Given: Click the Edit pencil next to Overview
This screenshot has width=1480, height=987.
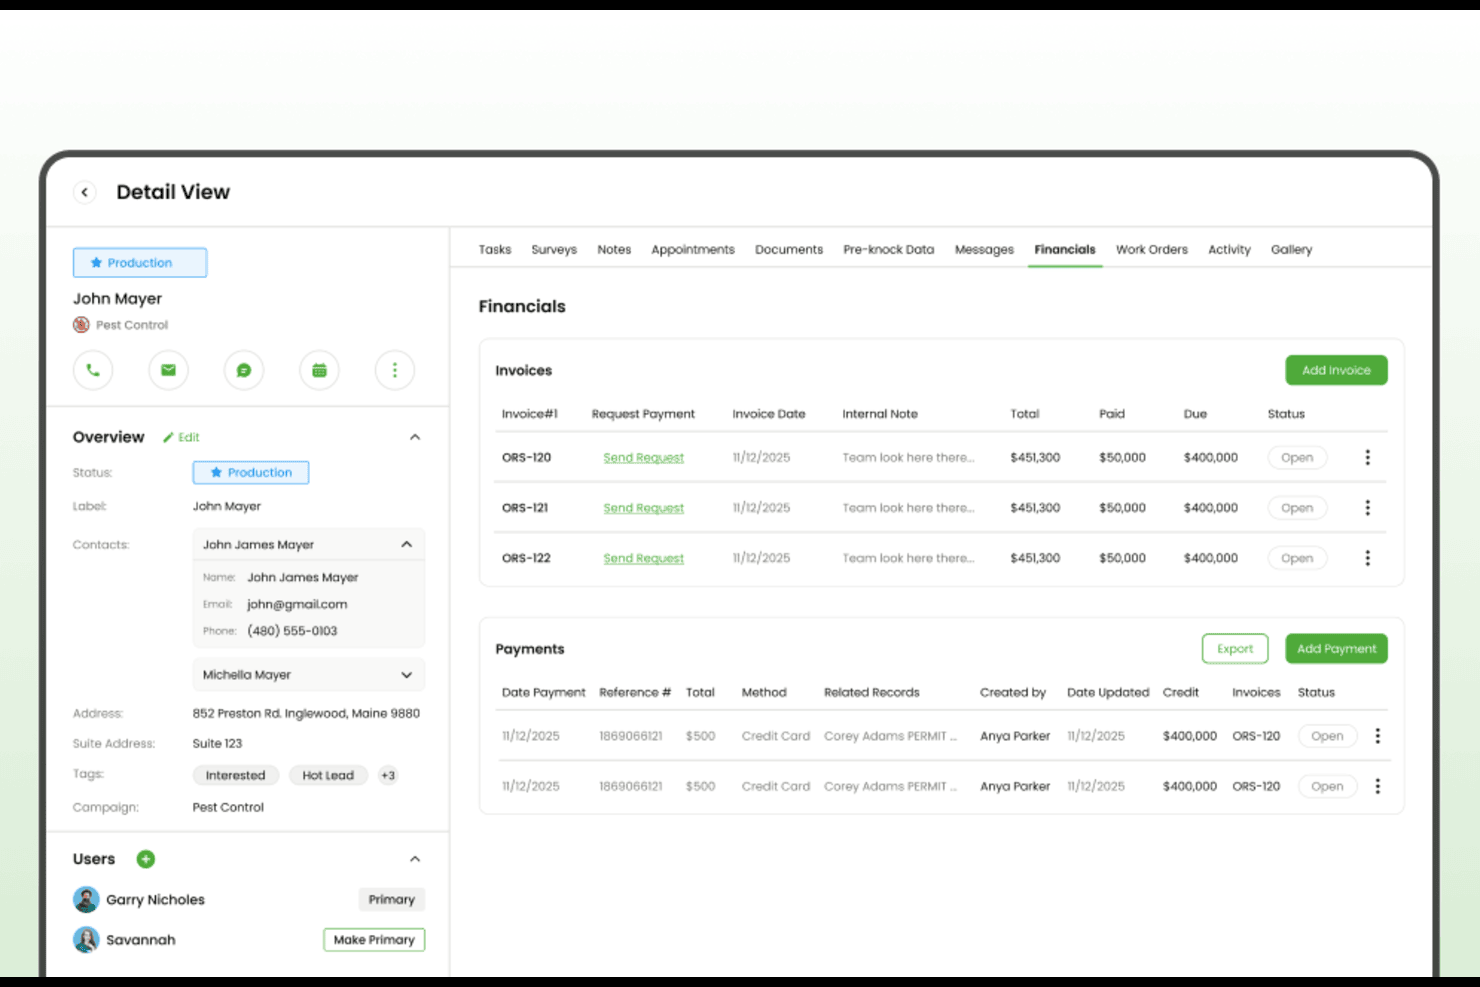Looking at the screenshot, I should pyautogui.click(x=181, y=437).
